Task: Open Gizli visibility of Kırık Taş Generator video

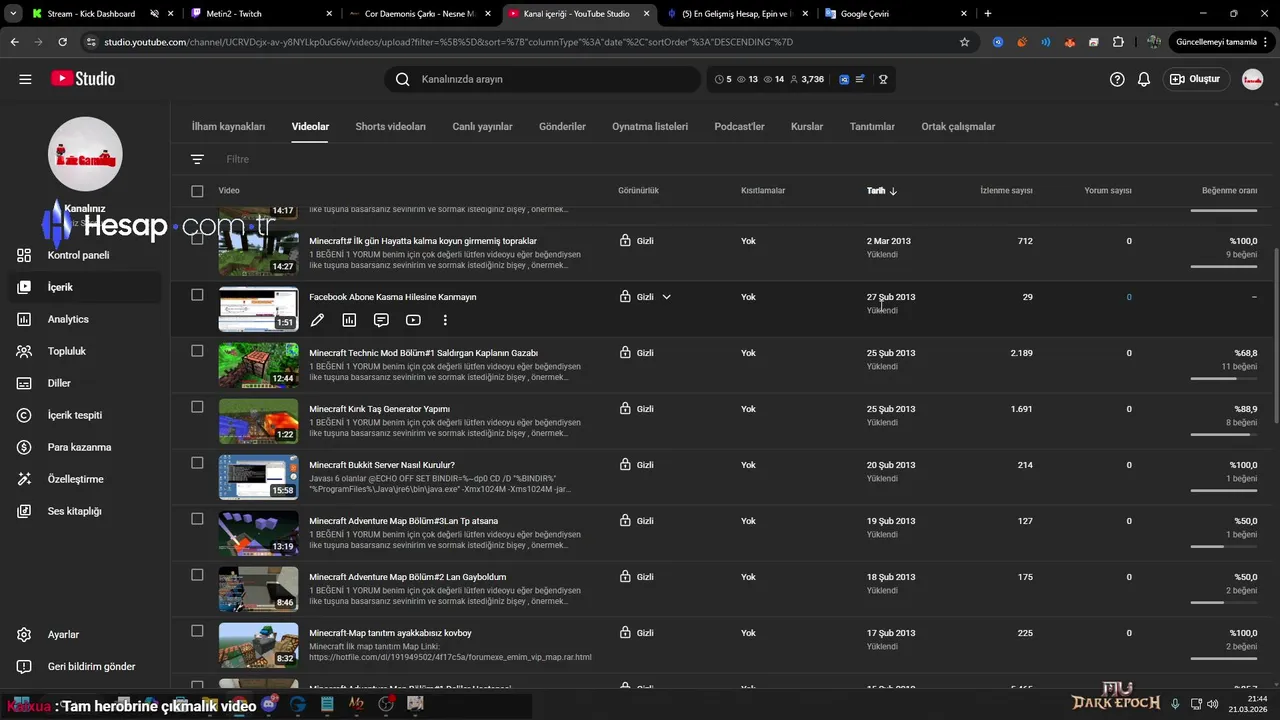Action: [636, 409]
